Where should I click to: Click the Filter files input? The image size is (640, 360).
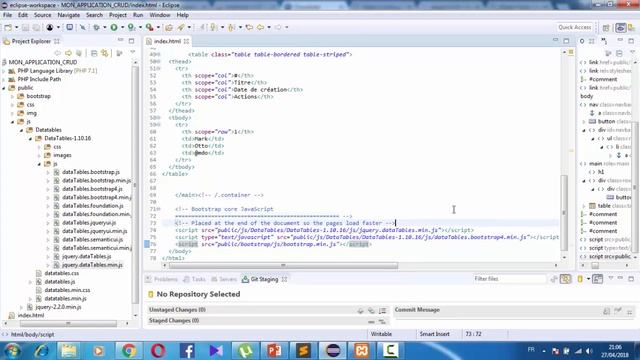tap(509, 279)
